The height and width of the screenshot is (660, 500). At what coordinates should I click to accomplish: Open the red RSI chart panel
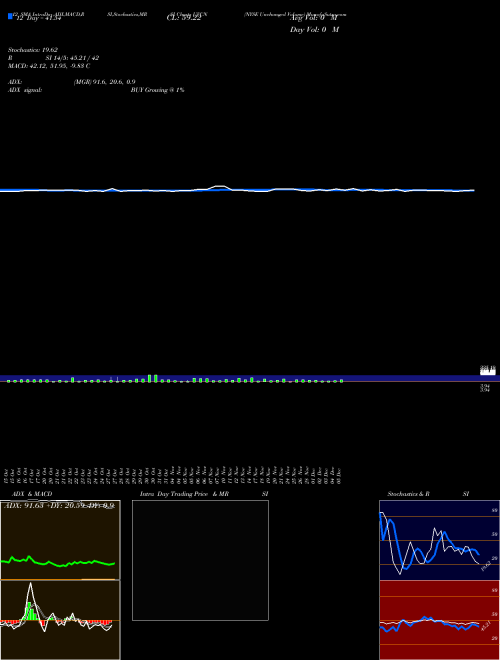coord(439,620)
